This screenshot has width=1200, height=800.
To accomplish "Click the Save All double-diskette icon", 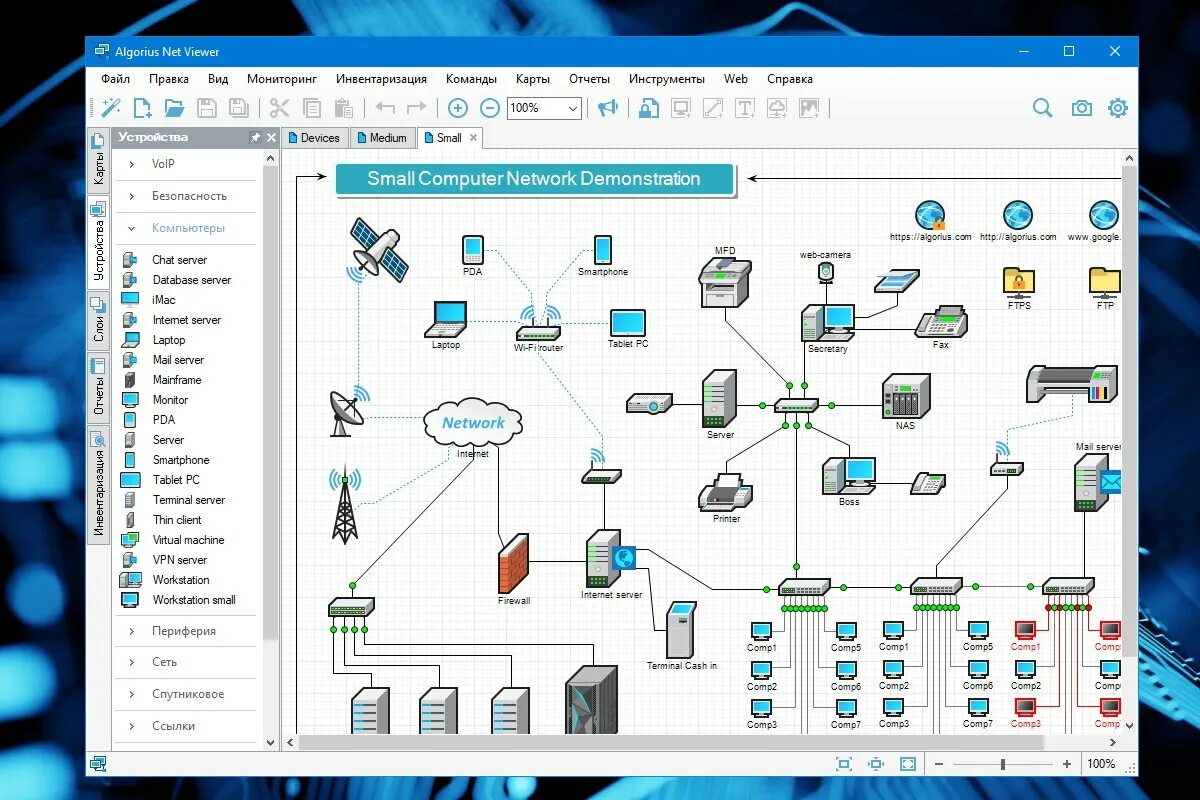I will (x=238, y=108).
